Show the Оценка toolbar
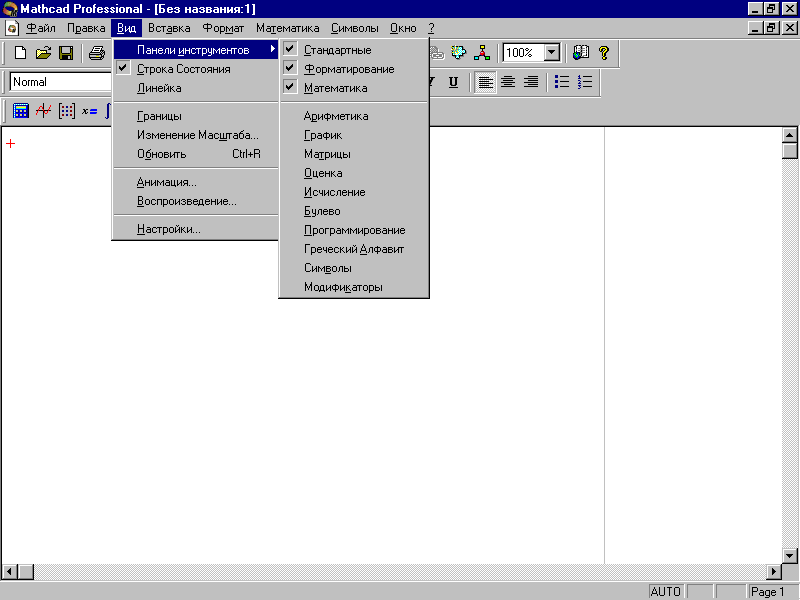This screenshot has height=600, width=800. click(x=354, y=173)
